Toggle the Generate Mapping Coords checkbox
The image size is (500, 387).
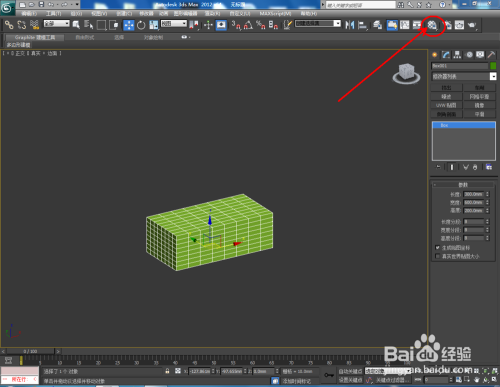click(438, 248)
